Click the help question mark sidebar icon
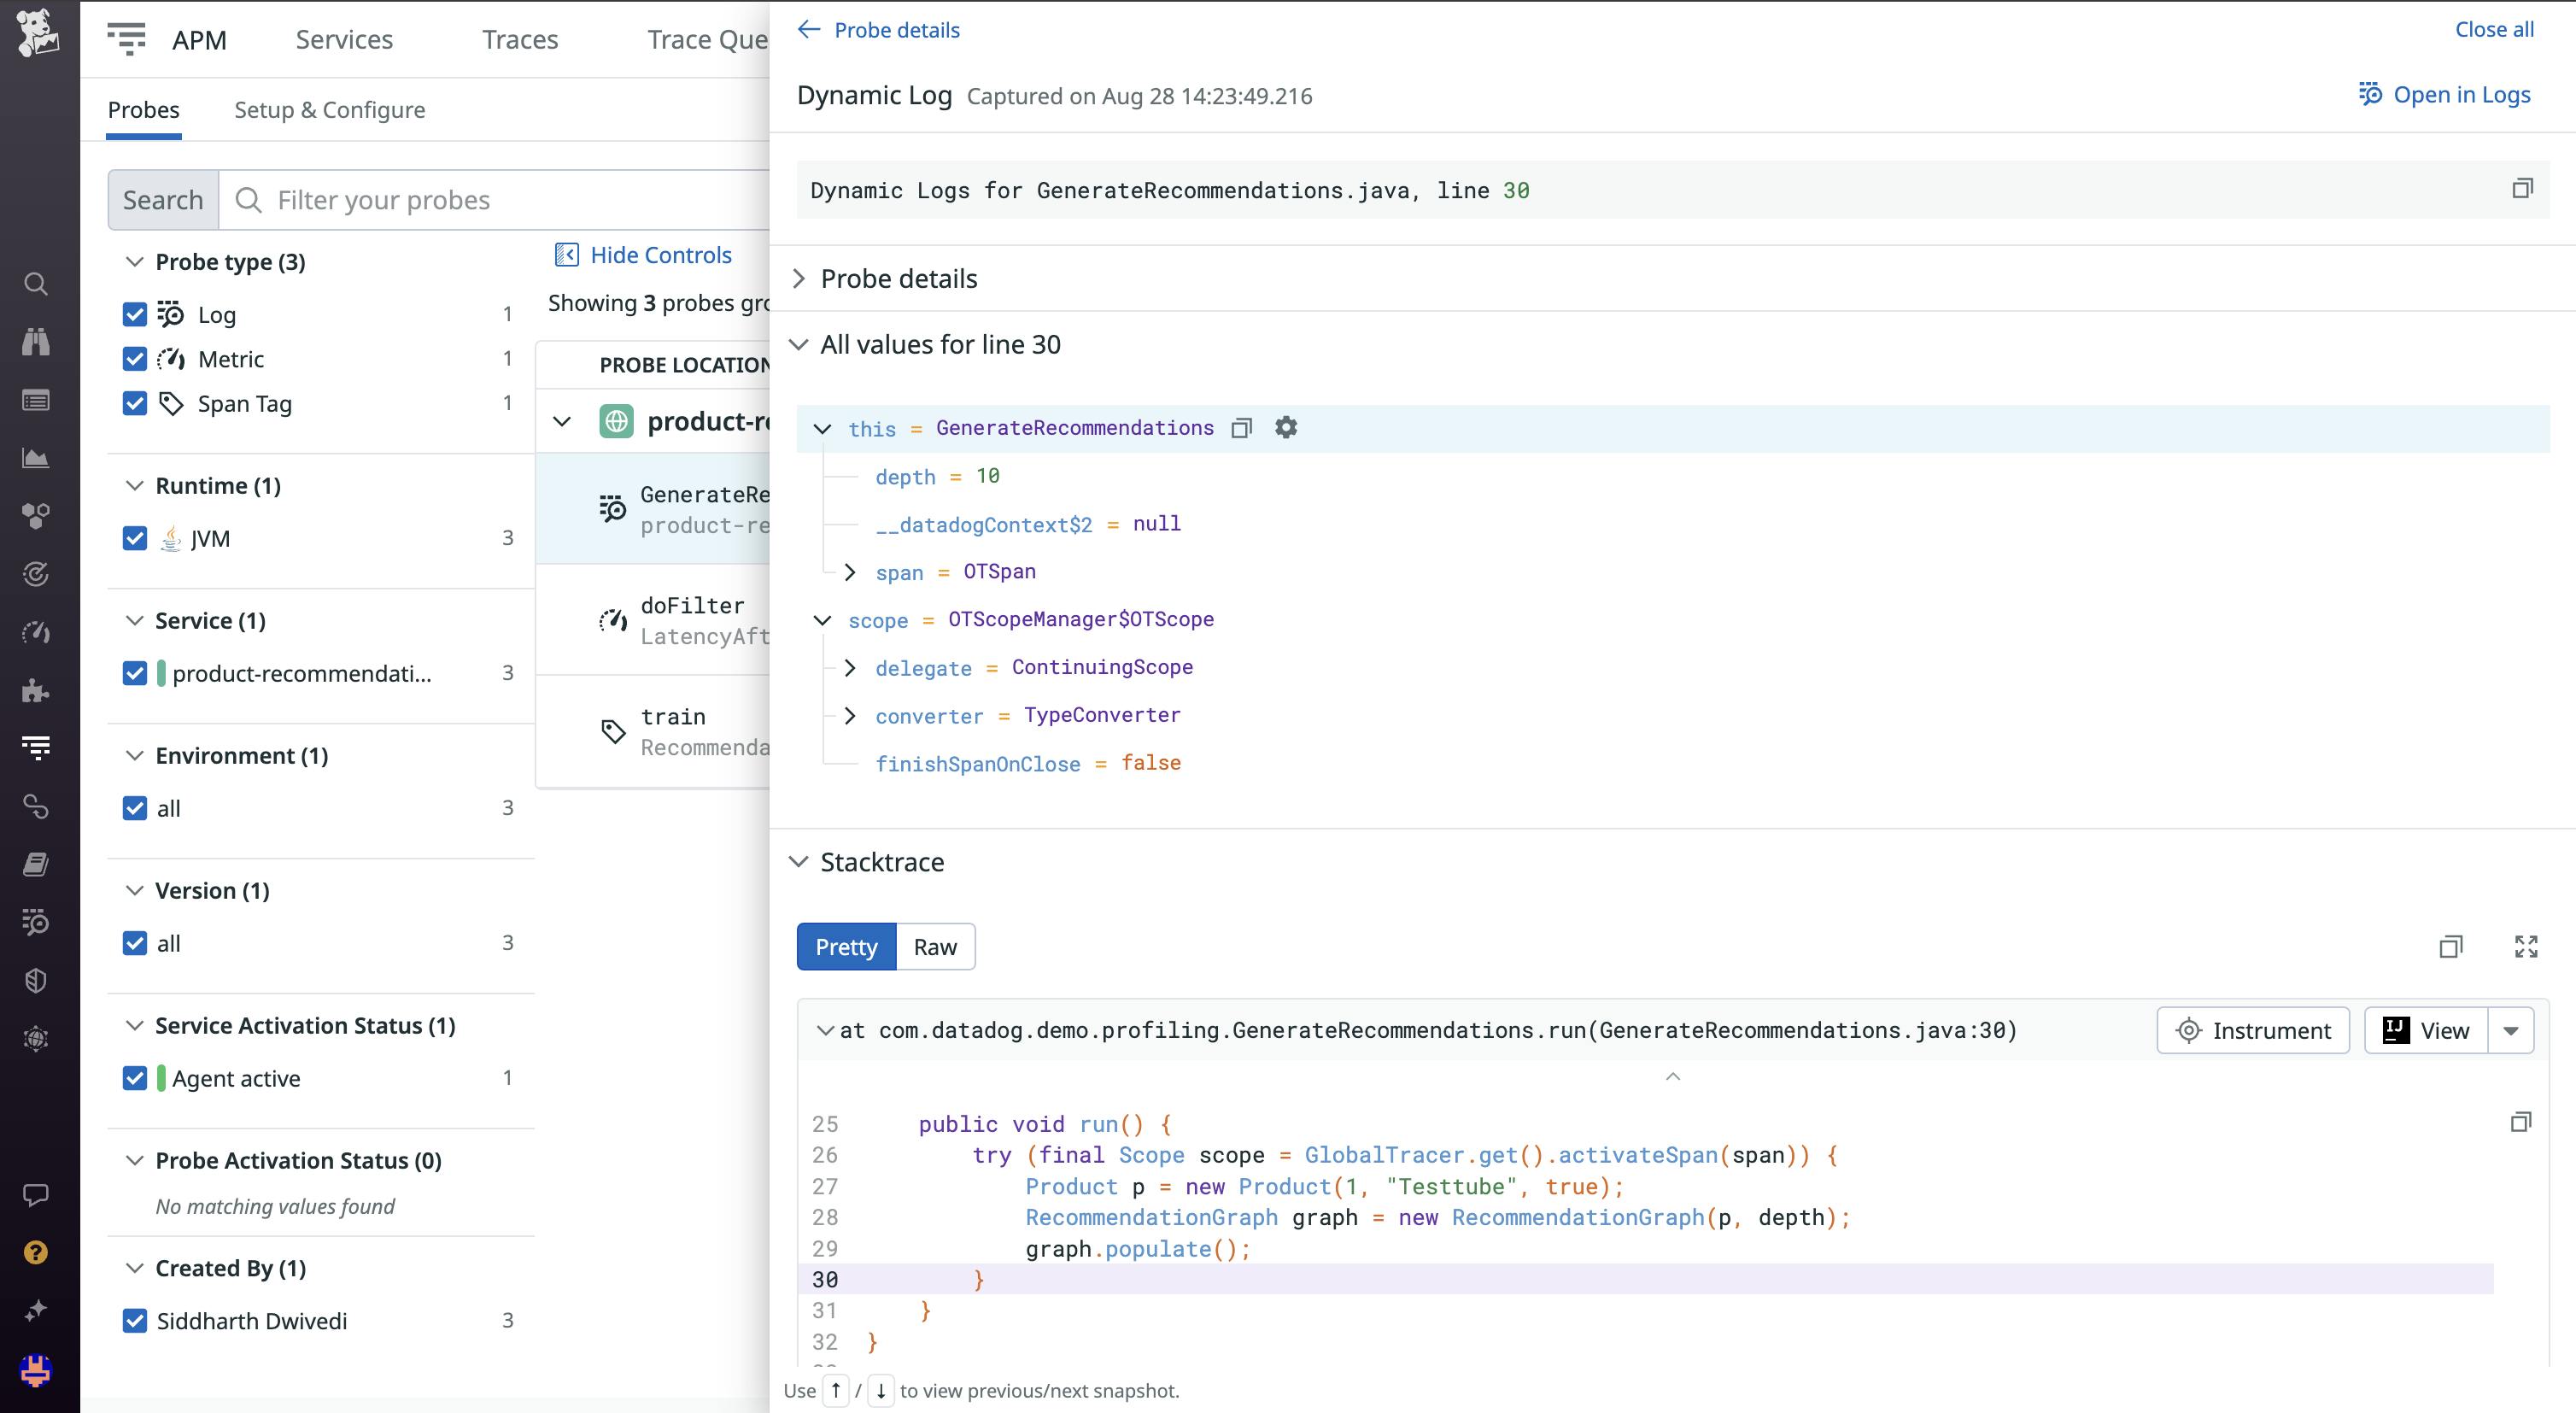Image resolution: width=2576 pixels, height=1413 pixels. pyautogui.click(x=36, y=1252)
